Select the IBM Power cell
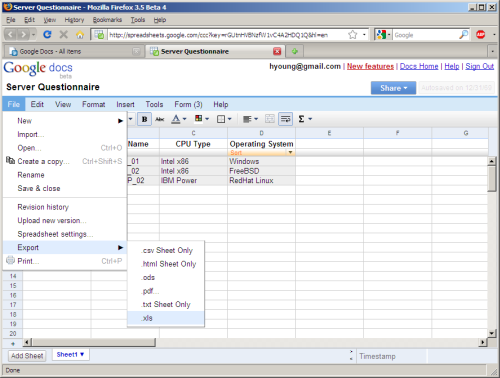This screenshot has height=378, width=500. click(193, 180)
